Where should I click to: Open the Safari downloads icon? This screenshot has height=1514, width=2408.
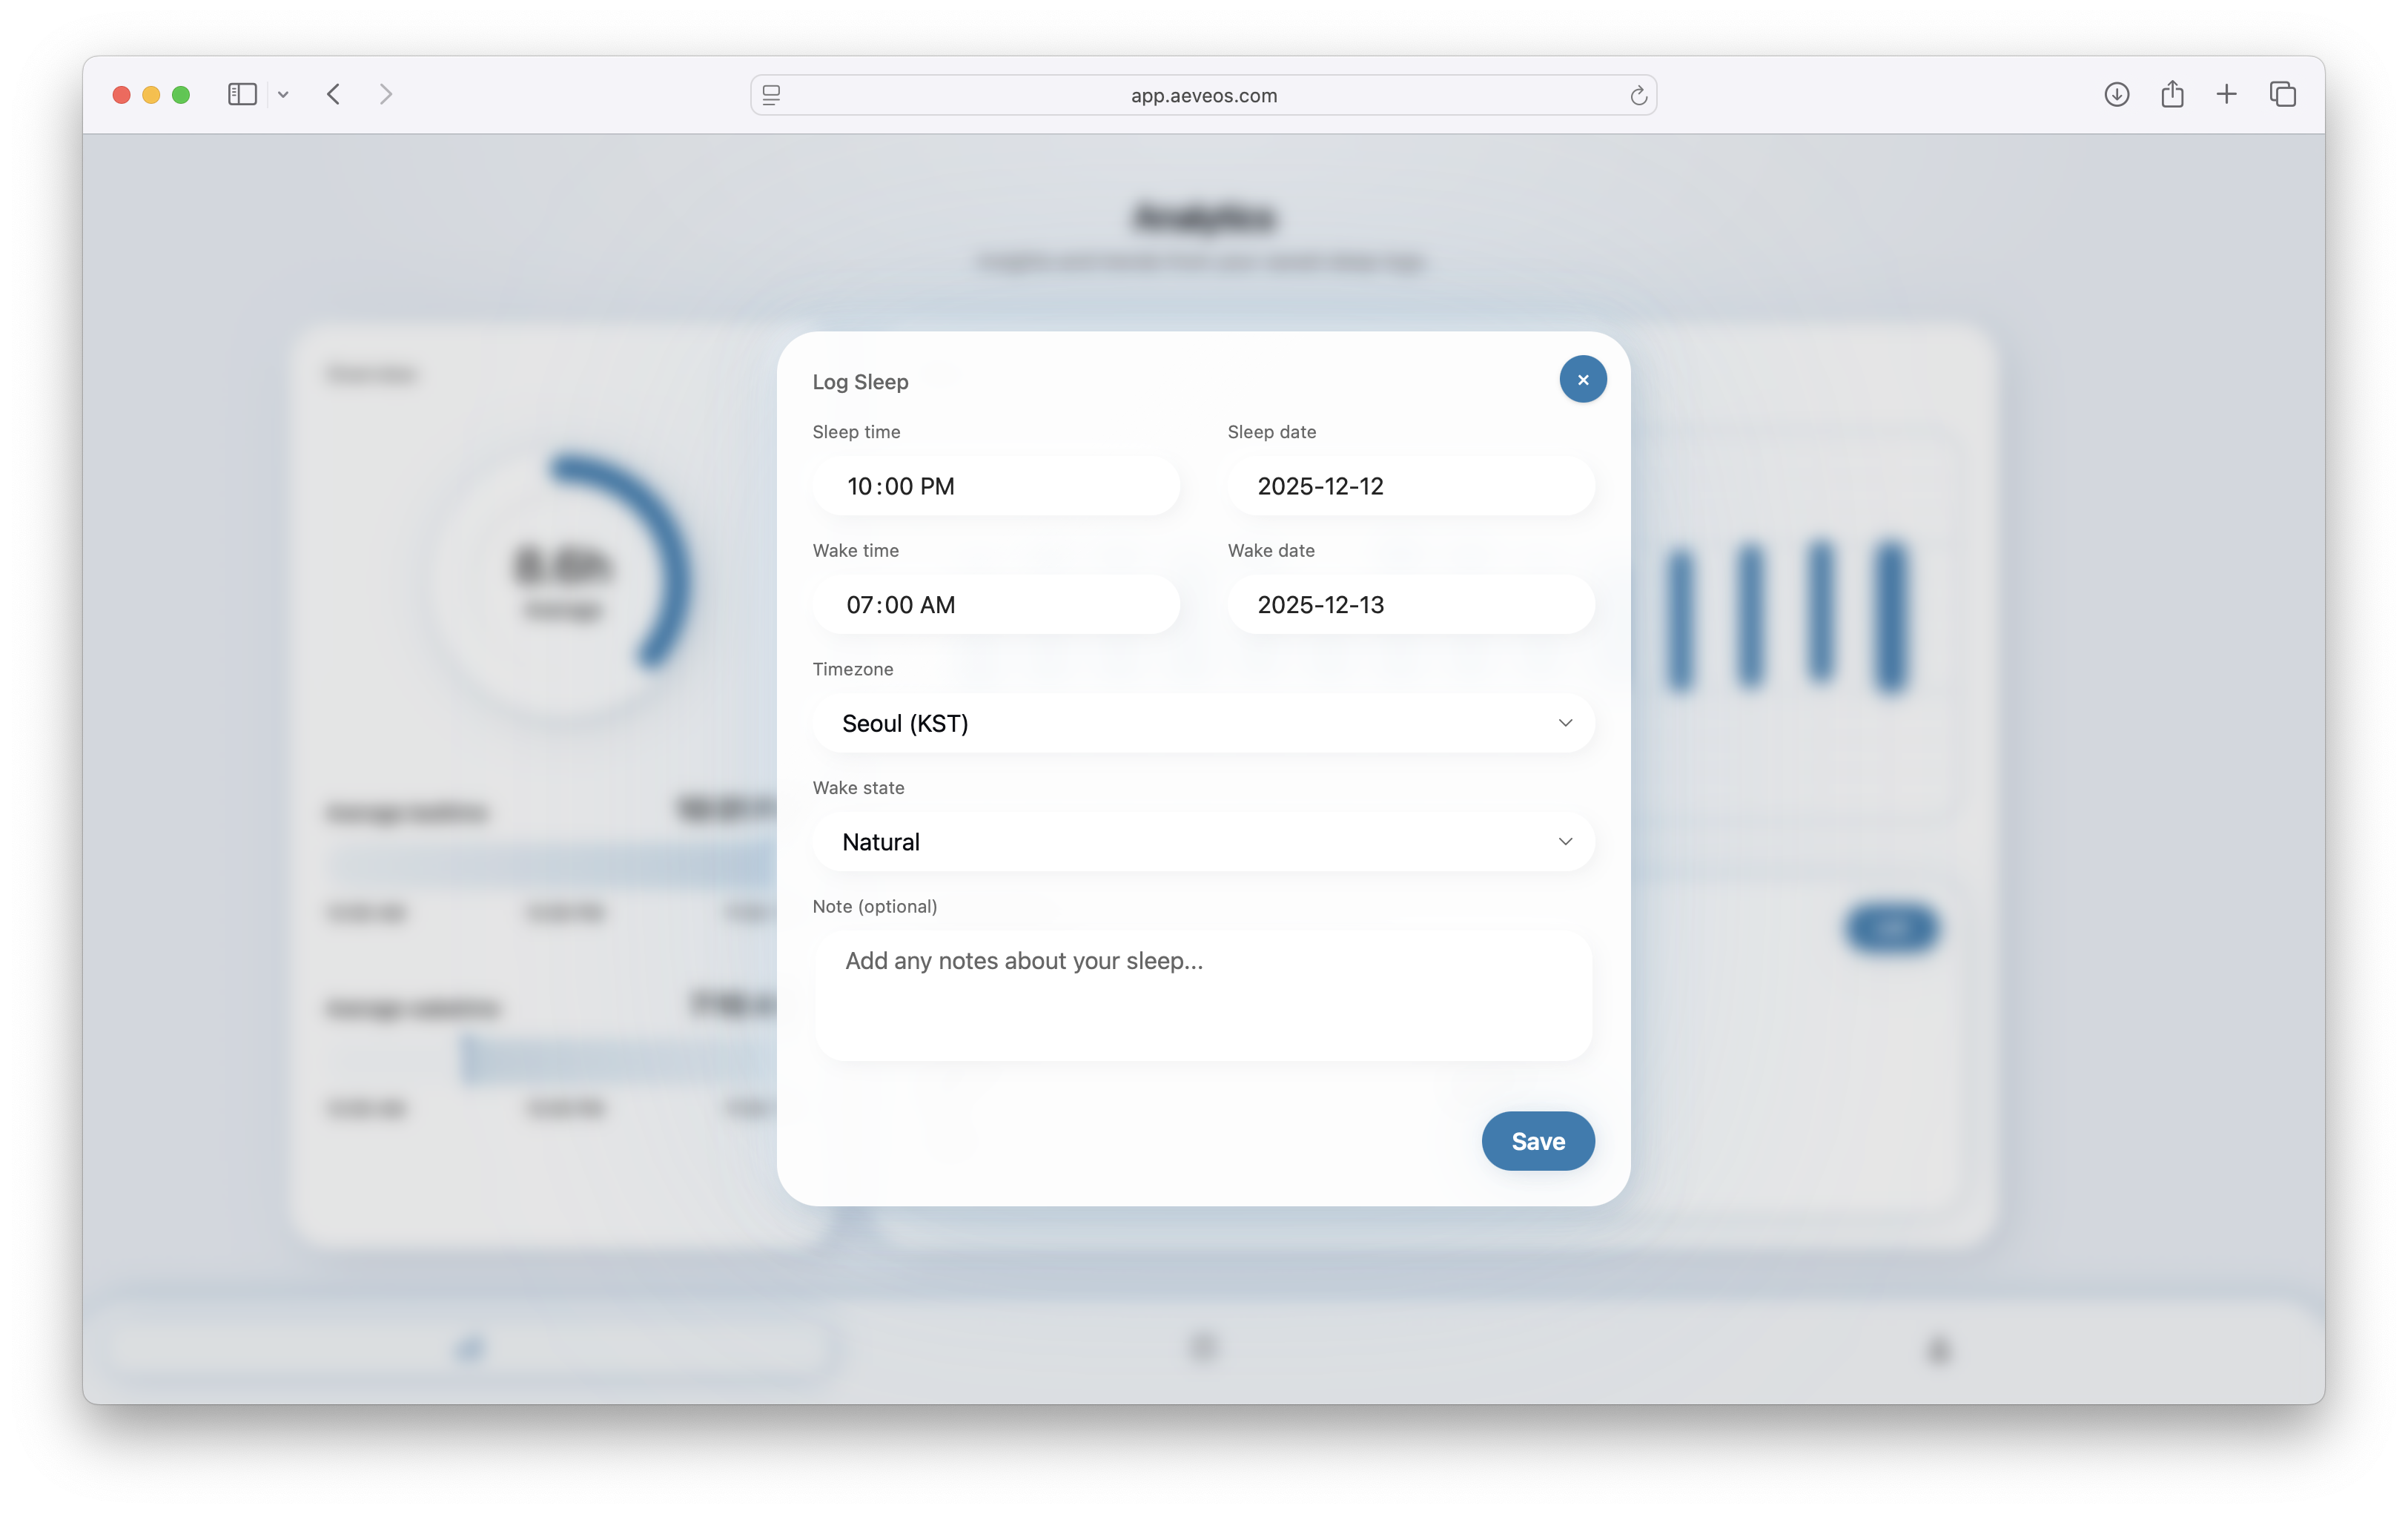point(2116,94)
